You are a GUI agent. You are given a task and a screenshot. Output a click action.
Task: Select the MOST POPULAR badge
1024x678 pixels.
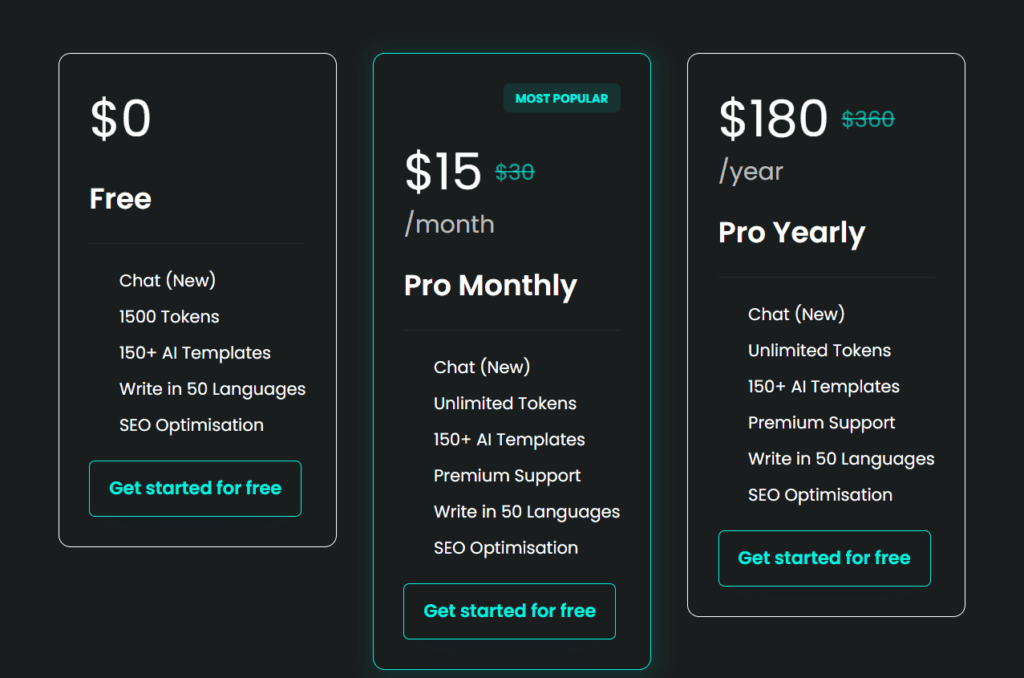[561, 98]
